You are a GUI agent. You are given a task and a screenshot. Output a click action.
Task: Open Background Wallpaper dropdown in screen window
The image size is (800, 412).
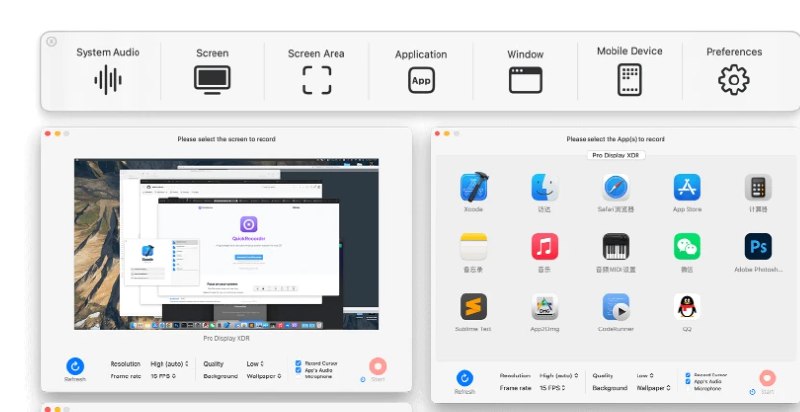click(x=264, y=376)
